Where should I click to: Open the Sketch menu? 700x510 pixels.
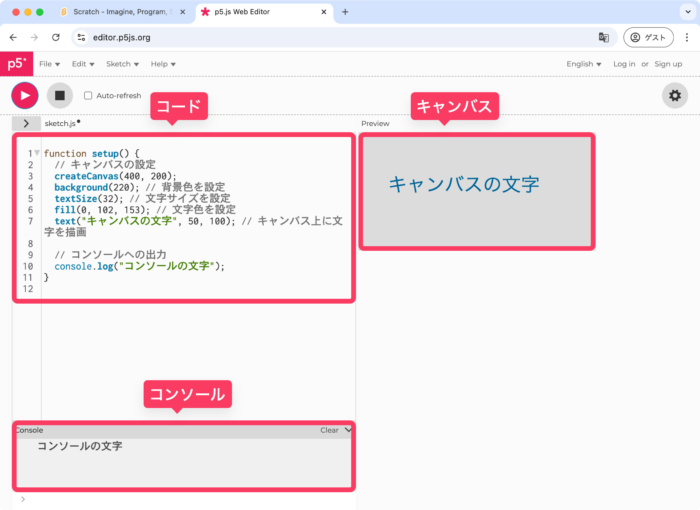click(x=121, y=64)
